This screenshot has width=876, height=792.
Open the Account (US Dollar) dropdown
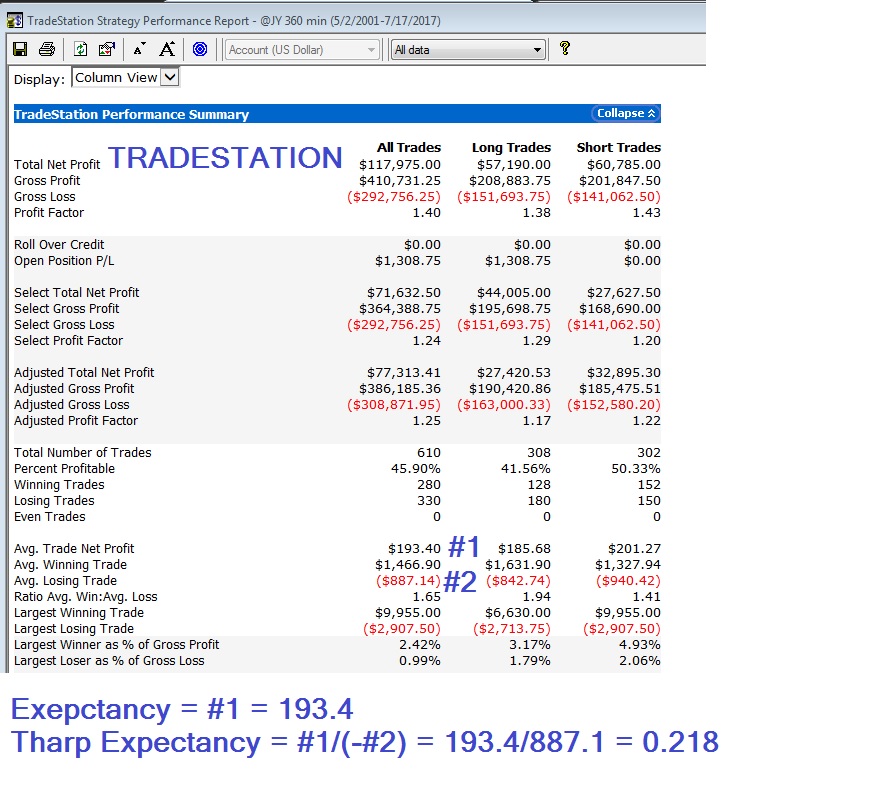coord(302,50)
